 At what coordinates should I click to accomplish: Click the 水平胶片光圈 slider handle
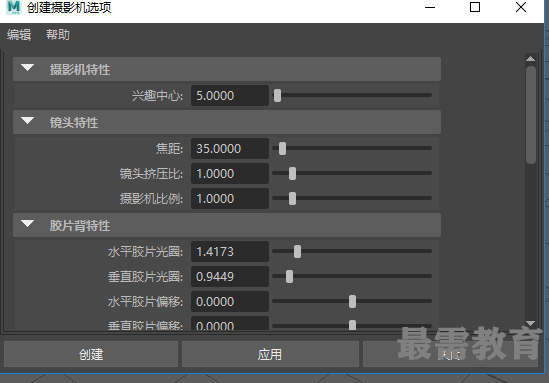click(x=297, y=251)
